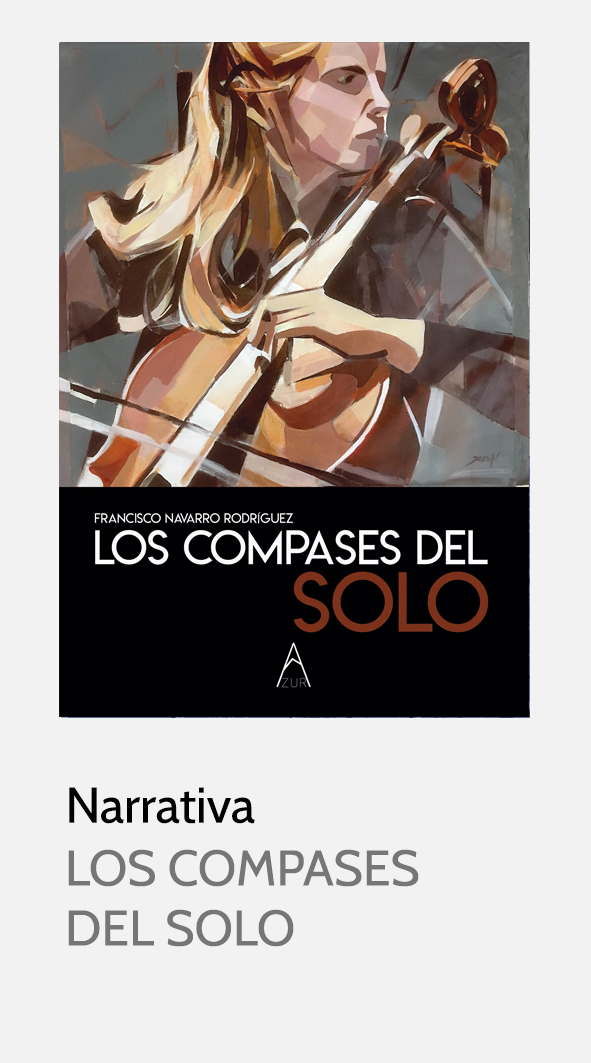Click the rust-colored SOLO word on cover

tap(390, 602)
